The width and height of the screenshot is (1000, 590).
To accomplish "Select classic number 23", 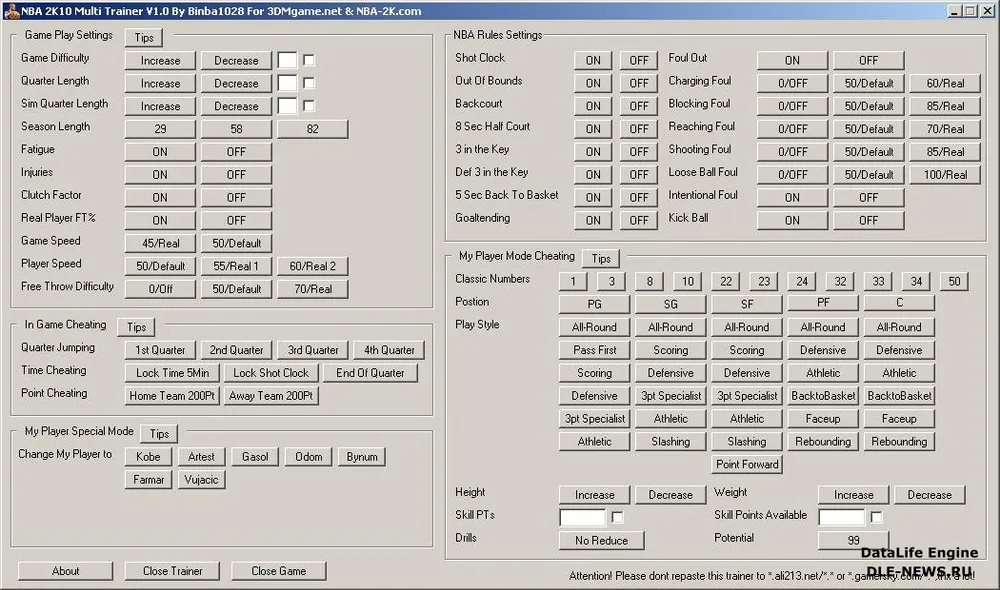I will 764,282.
